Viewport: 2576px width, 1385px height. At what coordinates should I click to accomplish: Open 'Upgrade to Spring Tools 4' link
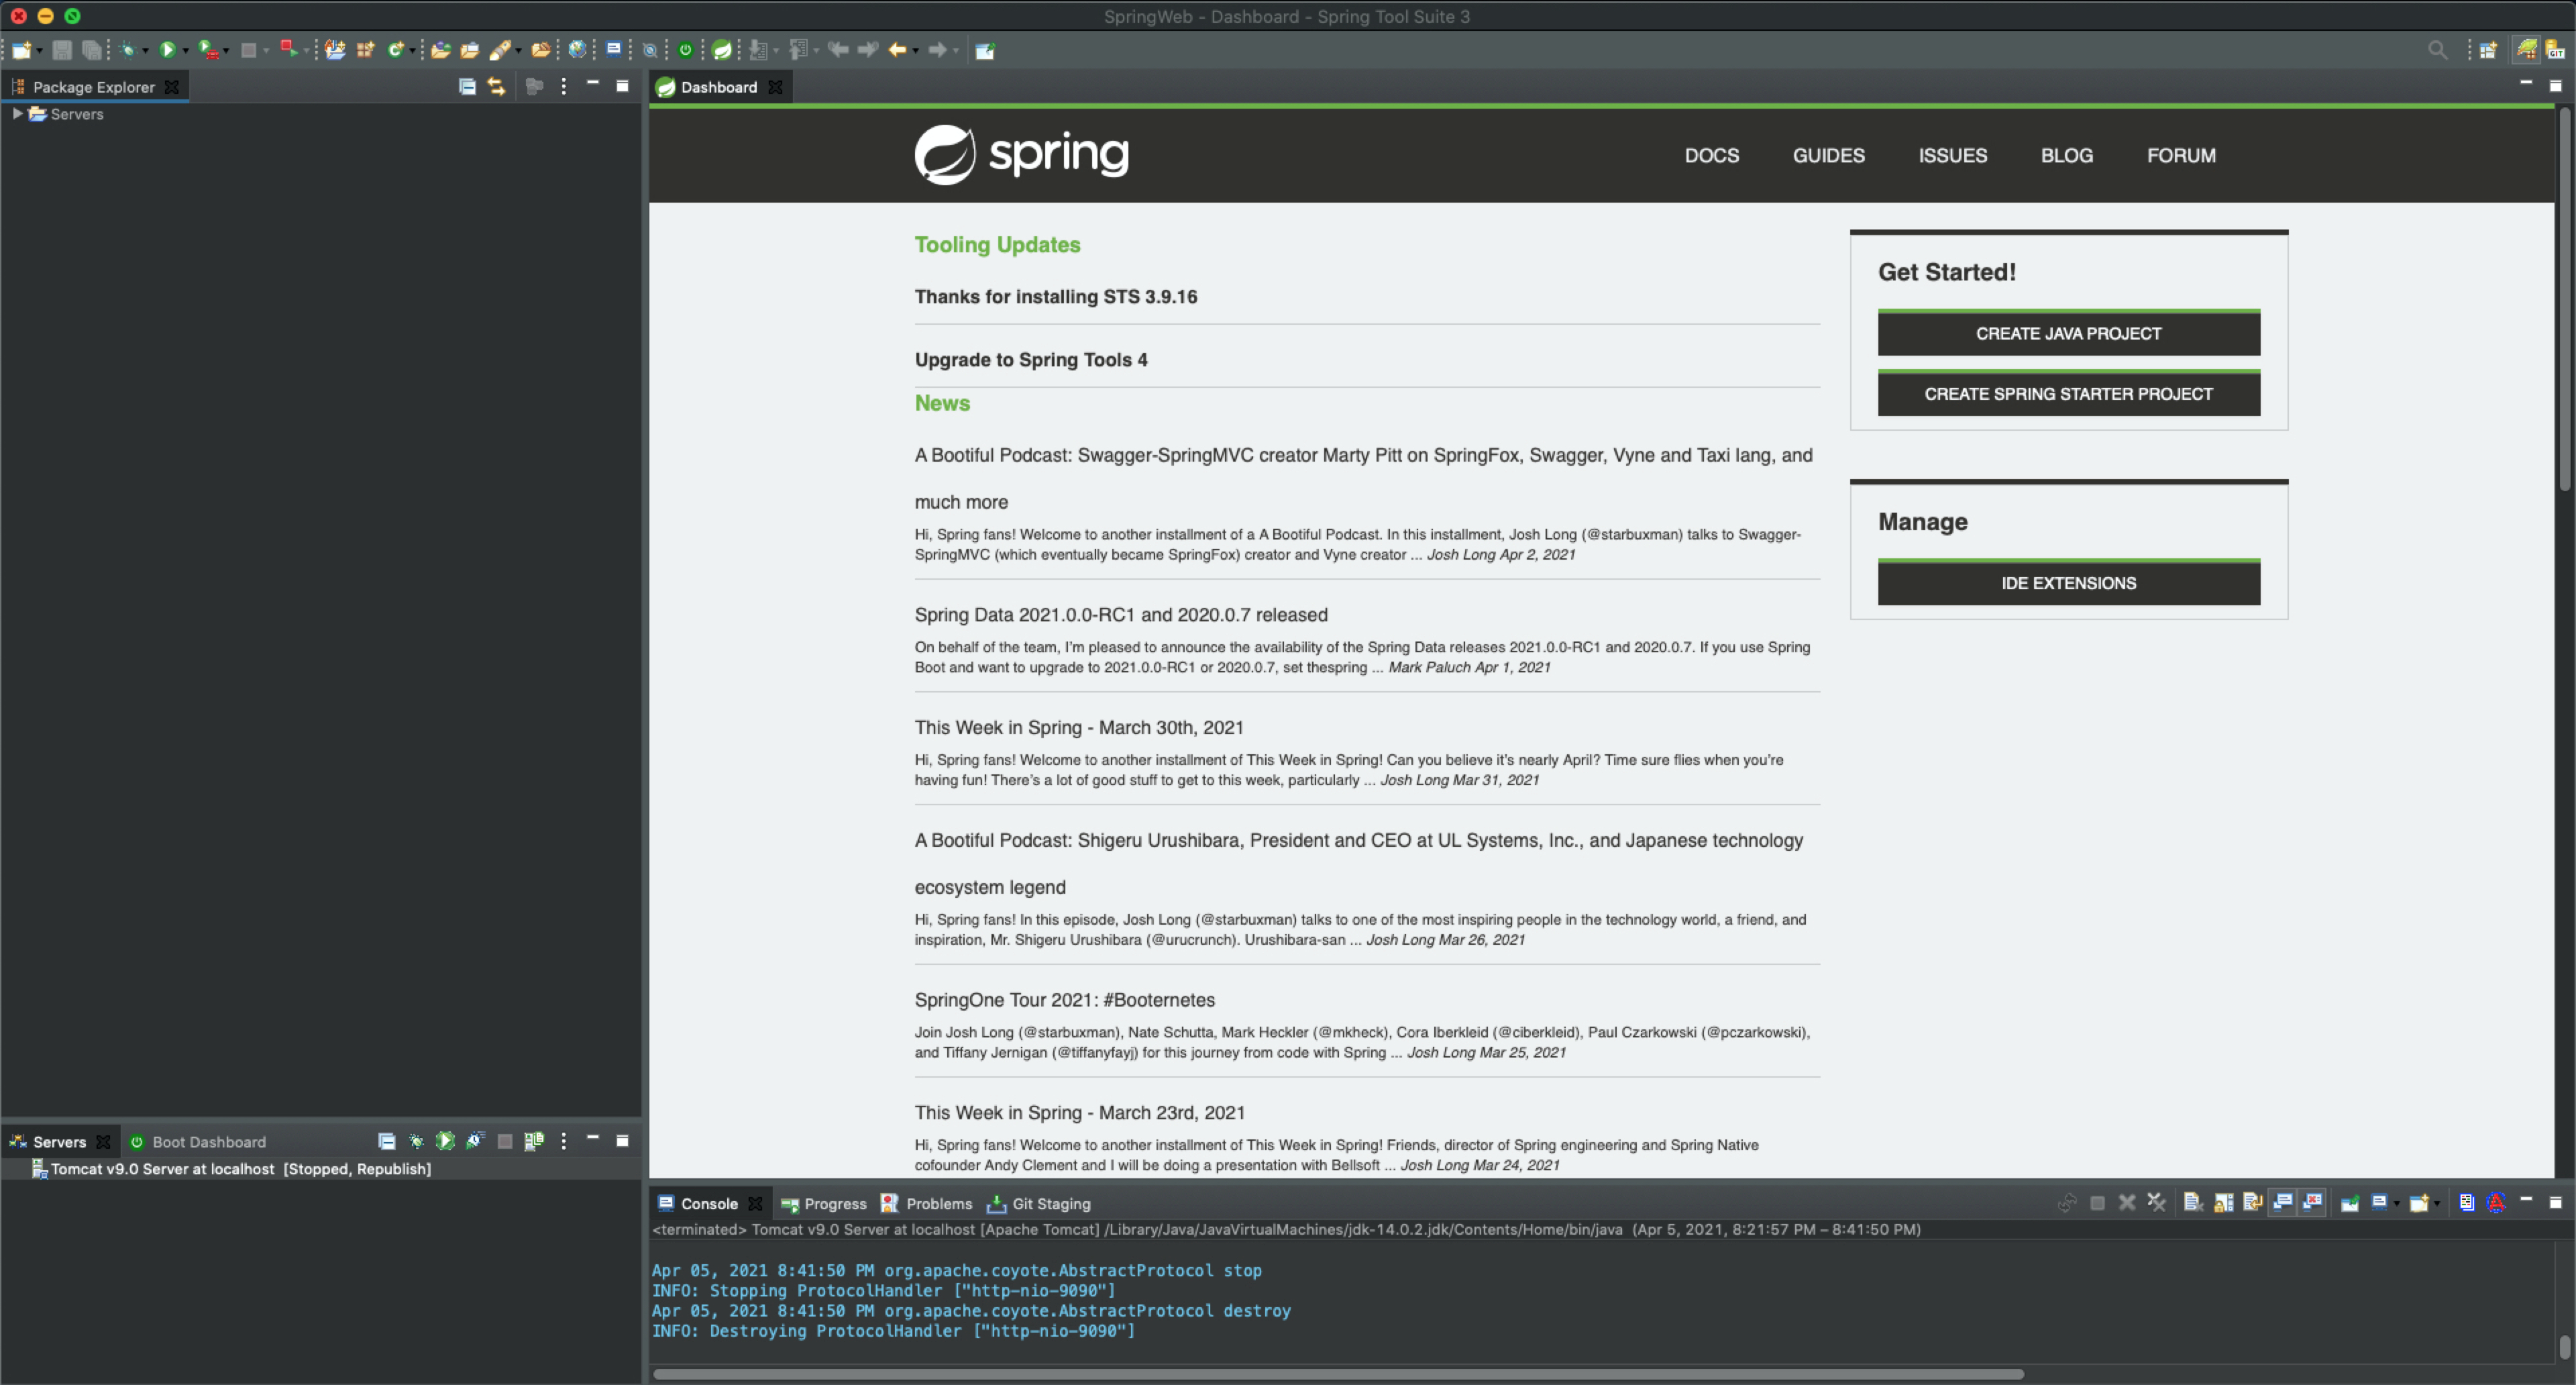click(1031, 359)
